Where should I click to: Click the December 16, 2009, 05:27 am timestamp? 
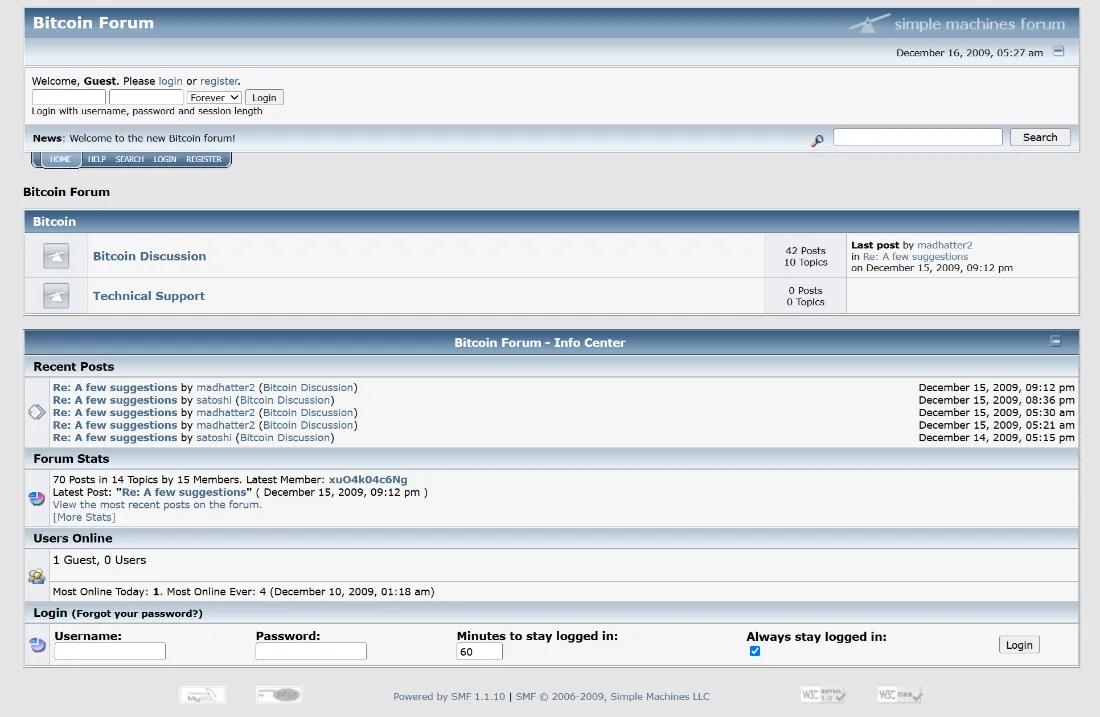click(x=970, y=53)
